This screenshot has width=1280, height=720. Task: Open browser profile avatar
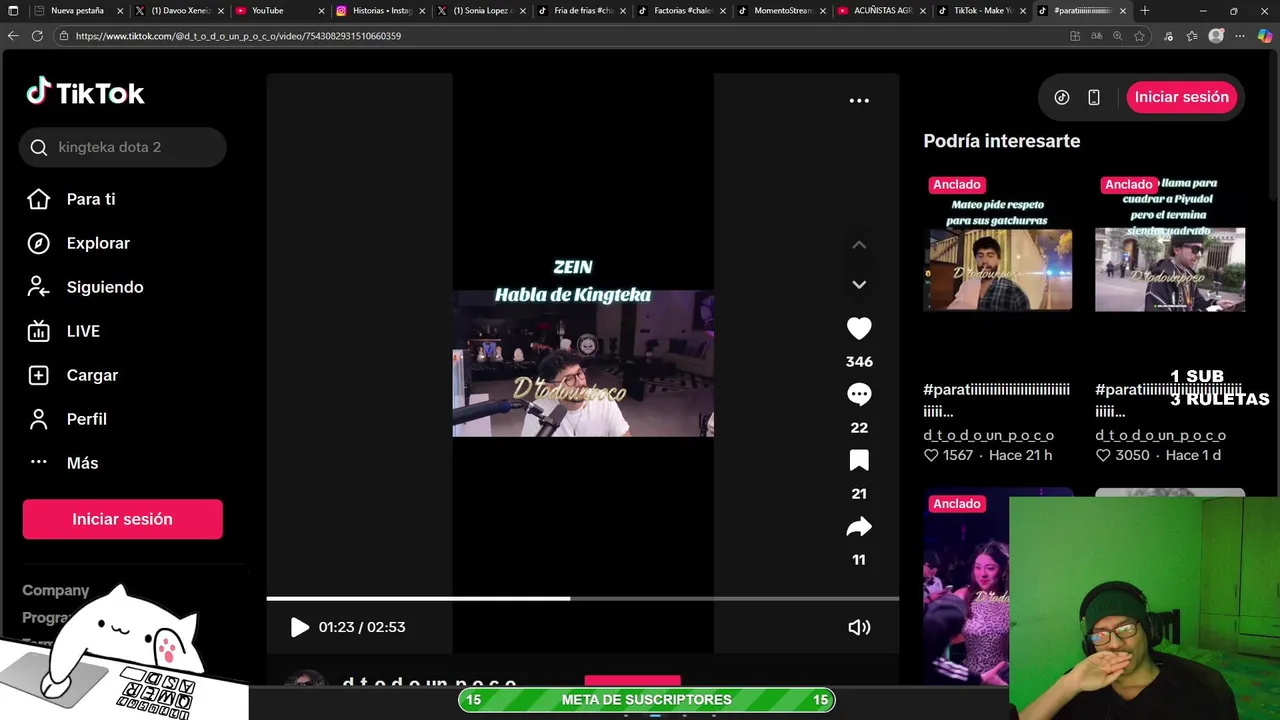(x=1216, y=36)
